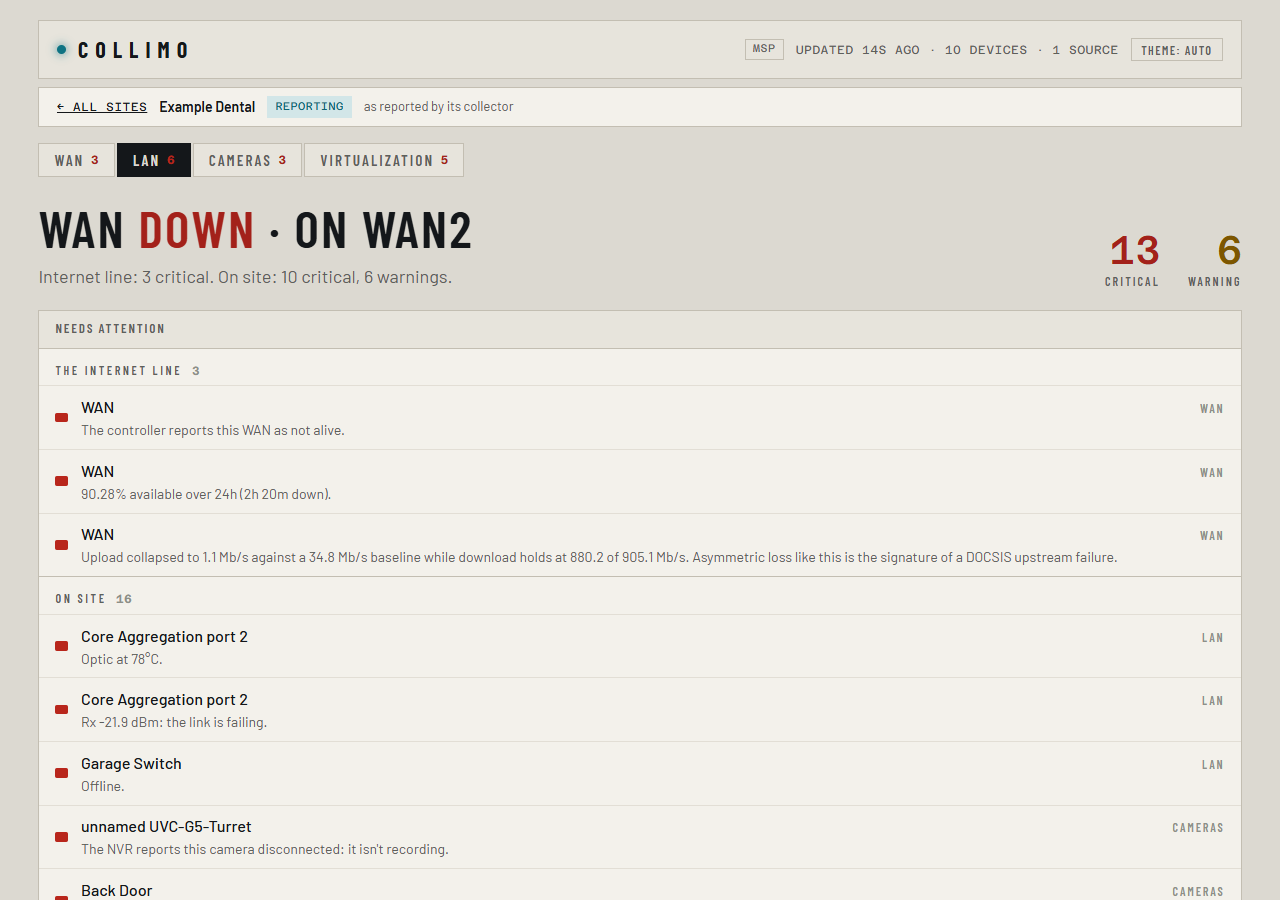
Task: Click red status marker beside upload collapsed alert
Action: 62,545
